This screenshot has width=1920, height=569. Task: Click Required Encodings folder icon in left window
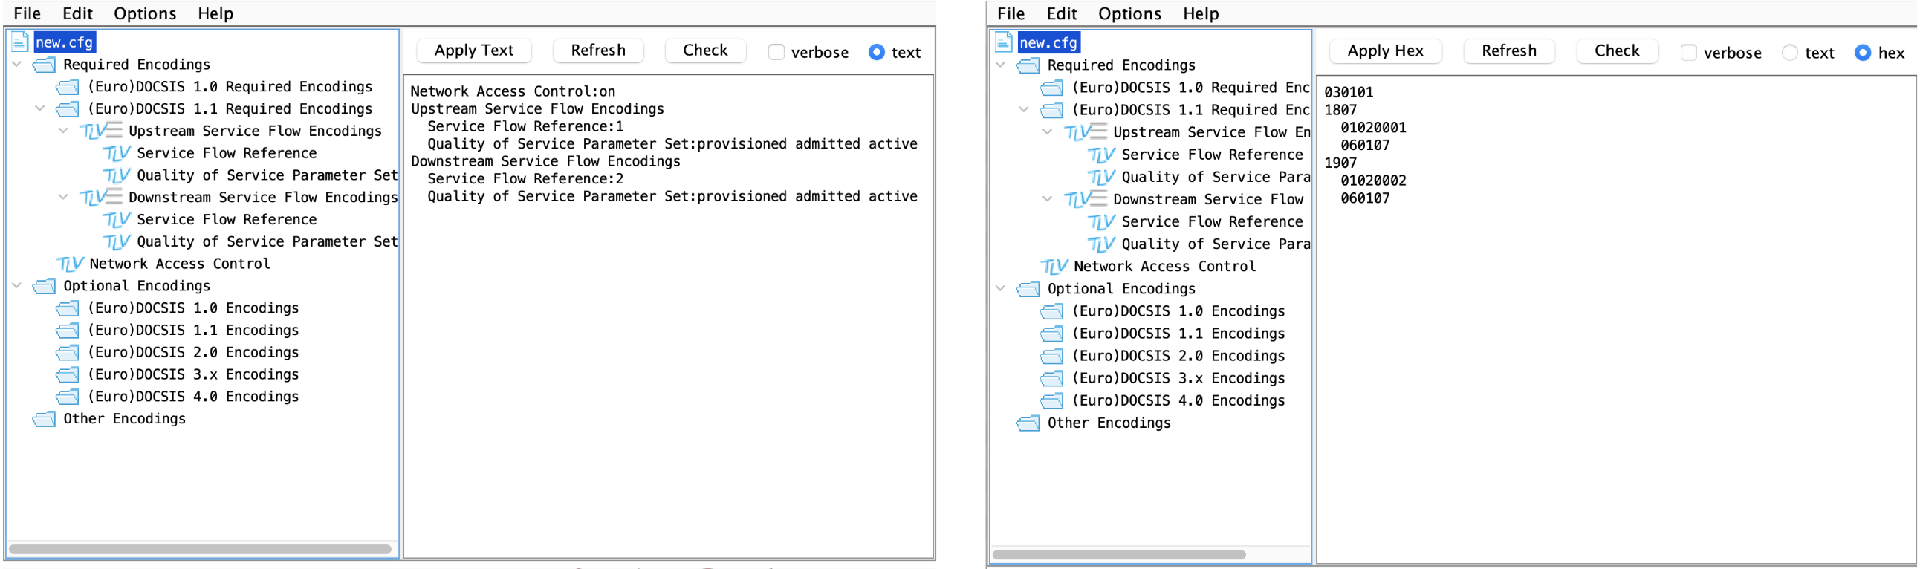[44, 65]
